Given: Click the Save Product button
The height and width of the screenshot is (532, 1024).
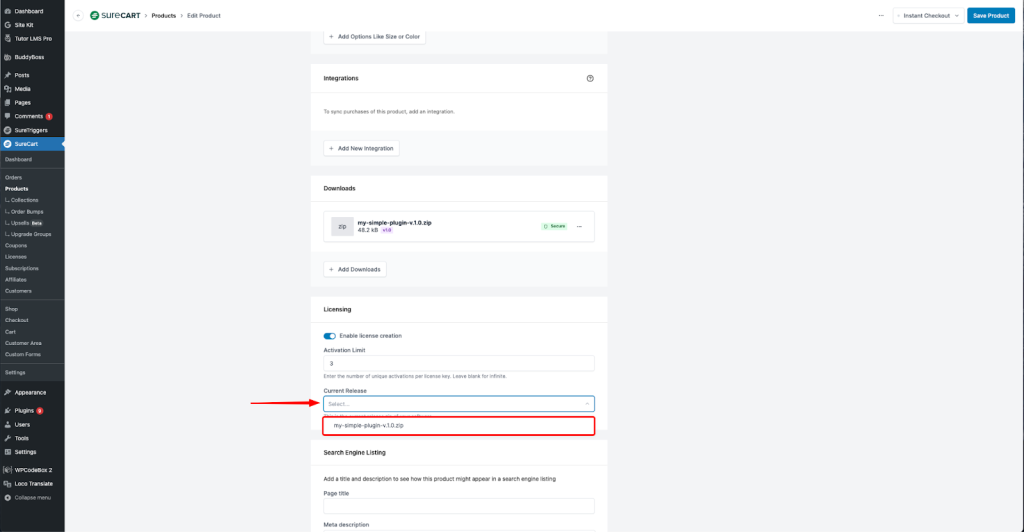Looking at the screenshot, I should tap(990, 16).
